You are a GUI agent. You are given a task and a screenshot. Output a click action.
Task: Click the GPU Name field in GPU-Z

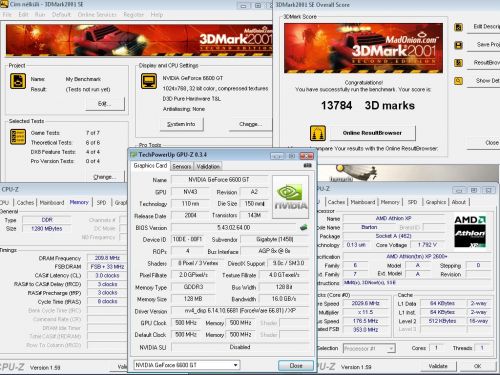pyautogui.click(x=219, y=180)
